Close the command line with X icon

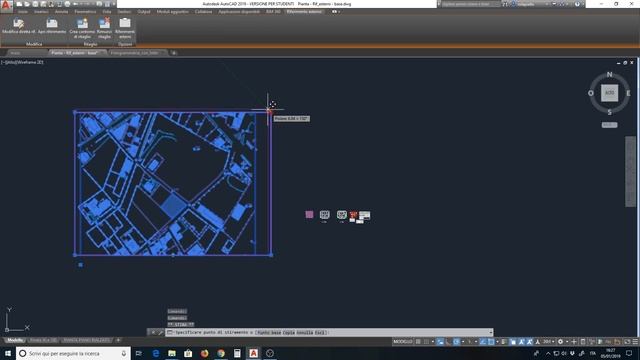click(x=153, y=332)
